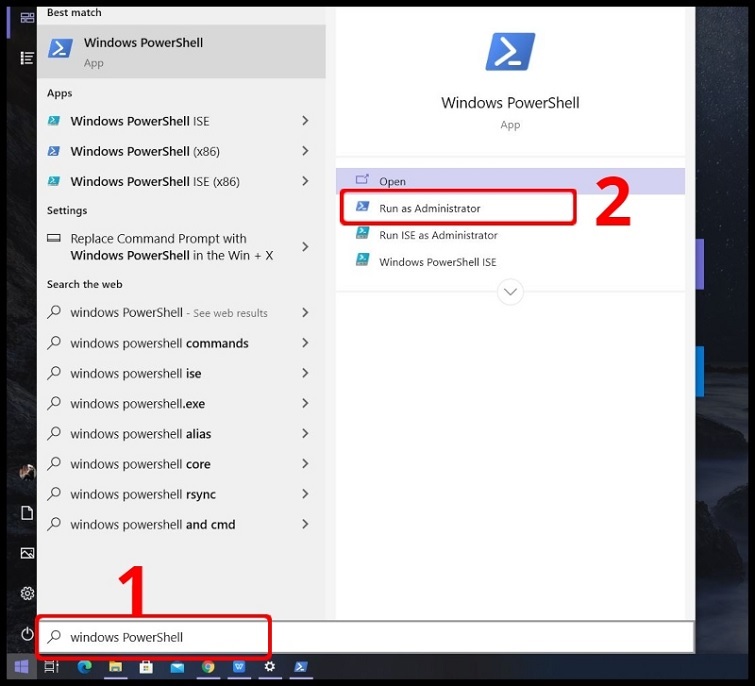This screenshot has width=755, height=686.
Task: Launch Microsoft Edge from the taskbar
Action: pyautogui.click(x=85, y=667)
